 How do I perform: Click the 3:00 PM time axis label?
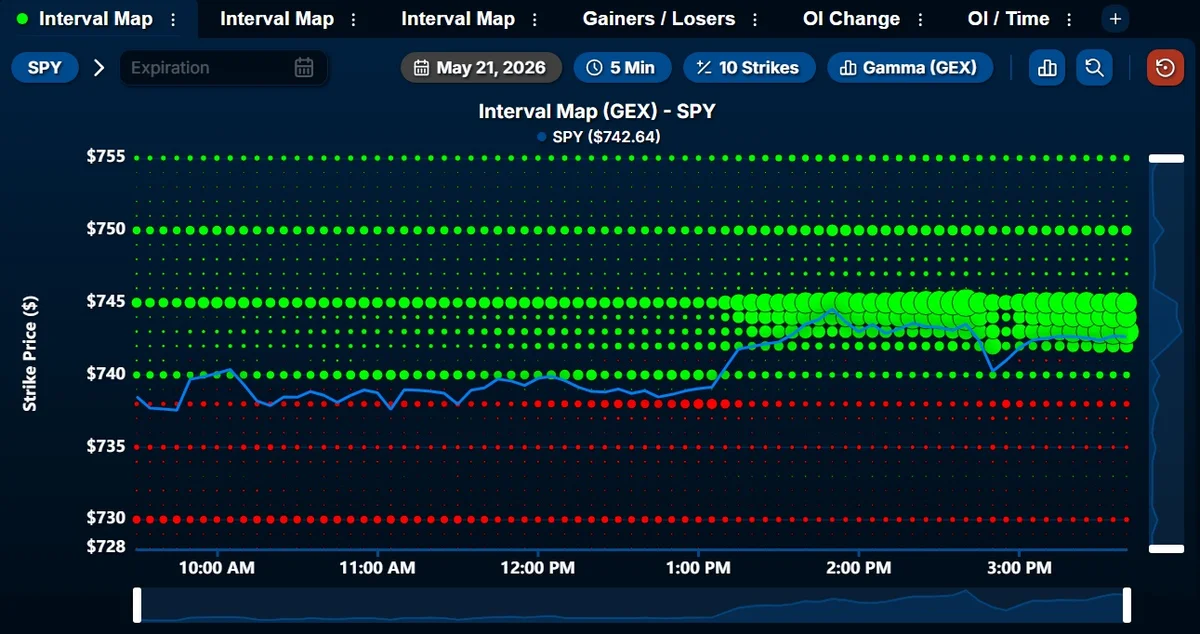pos(1019,568)
